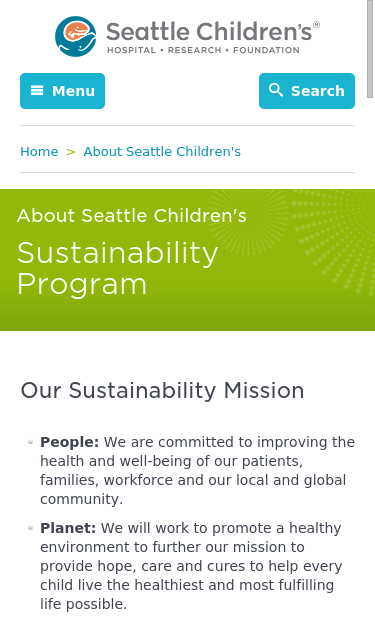
Task: Click the magnifying glass search icon
Action: pos(275,90)
